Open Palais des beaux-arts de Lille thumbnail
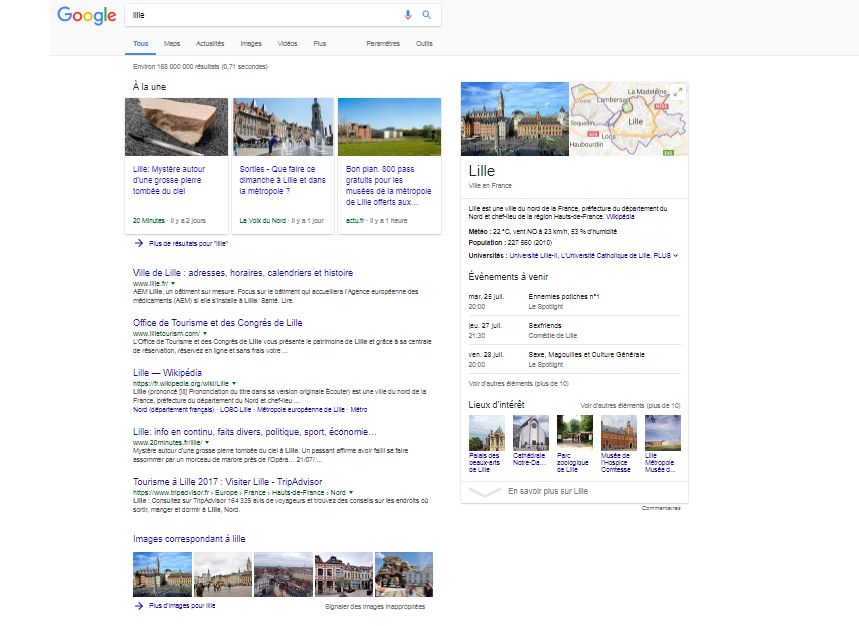The image size is (859, 626). [x=486, y=433]
